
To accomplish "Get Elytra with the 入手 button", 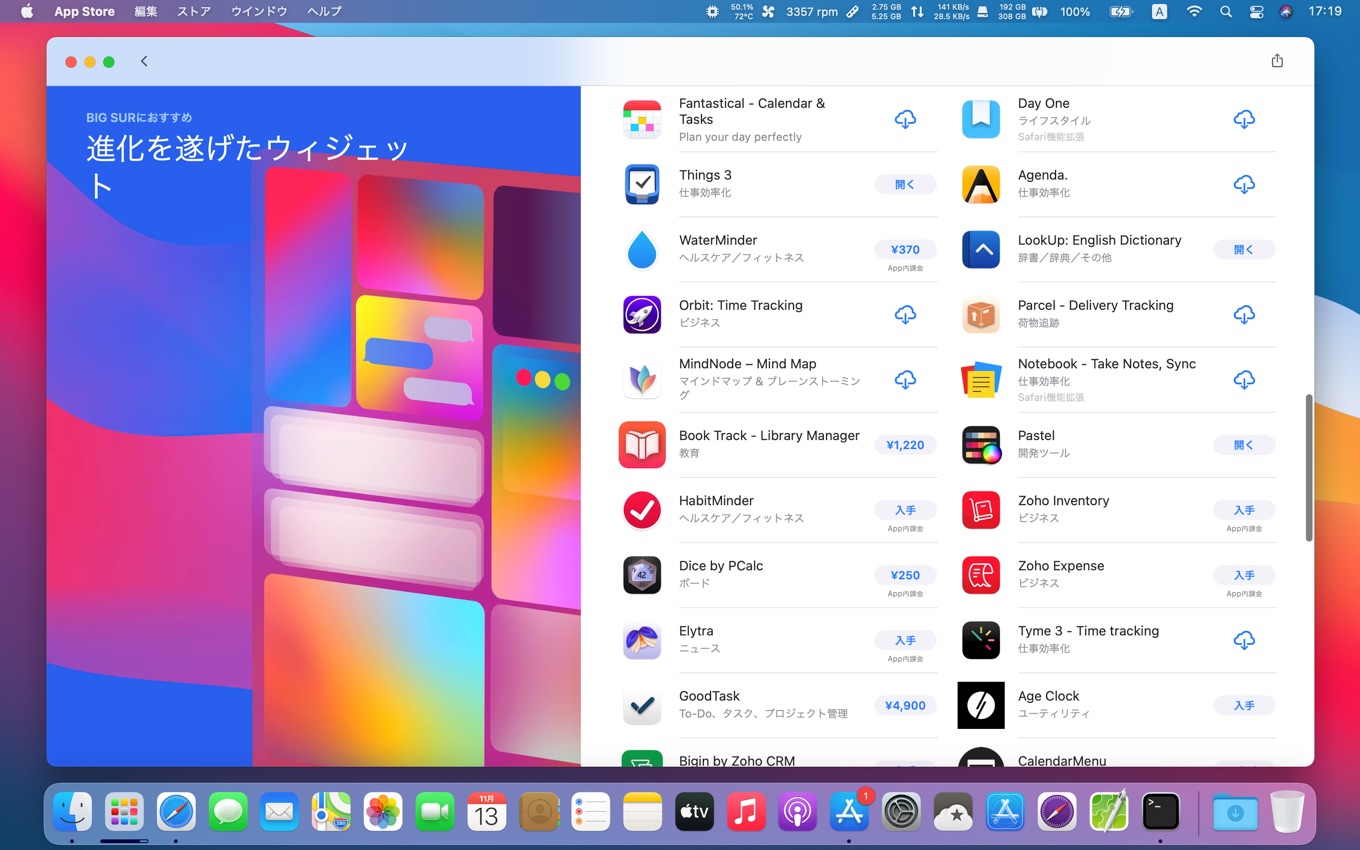I will pos(905,640).
